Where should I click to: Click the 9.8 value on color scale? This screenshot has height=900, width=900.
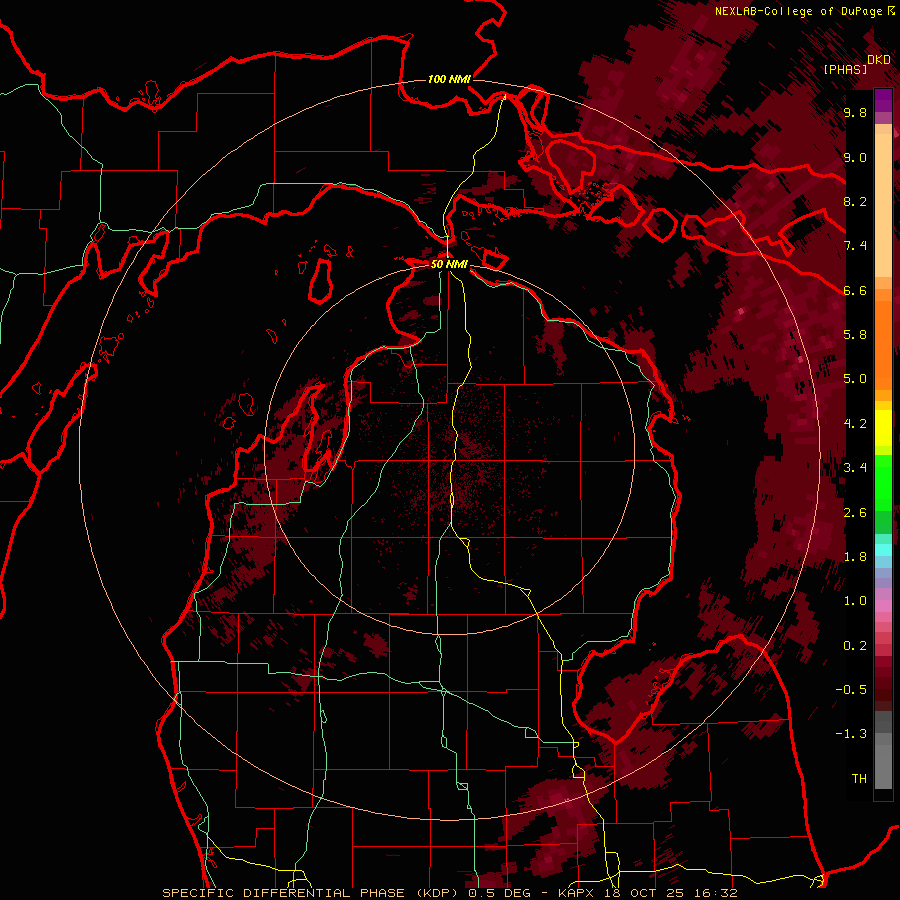[855, 112]
